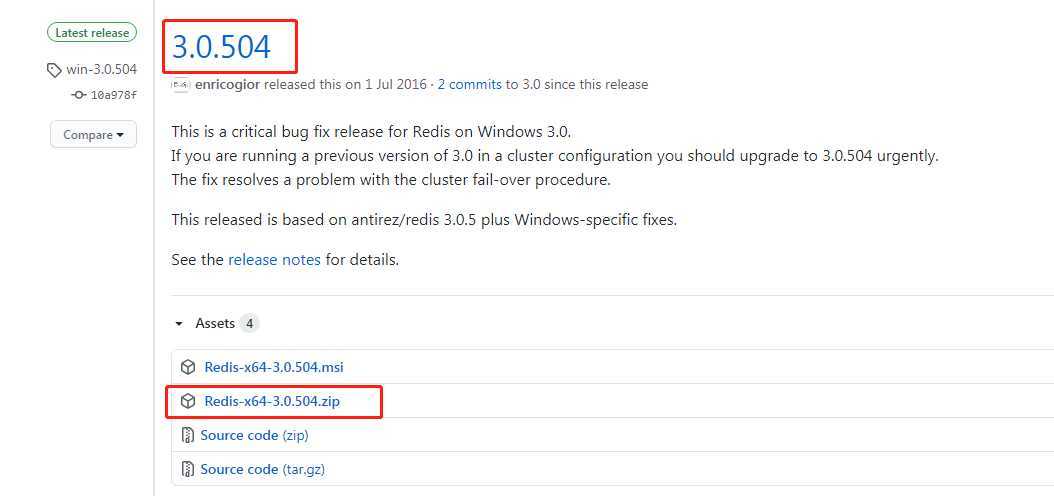Click the Latest release badge
Image resolution: width=1054 pixels, height=496 pixels.
coord(92,32)
